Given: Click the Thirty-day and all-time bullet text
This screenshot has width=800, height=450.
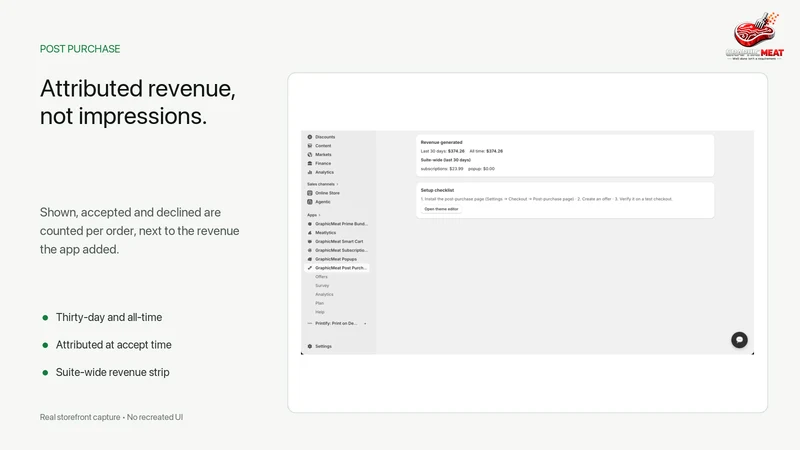Looking at the screenshot, I should click(109, 317).
